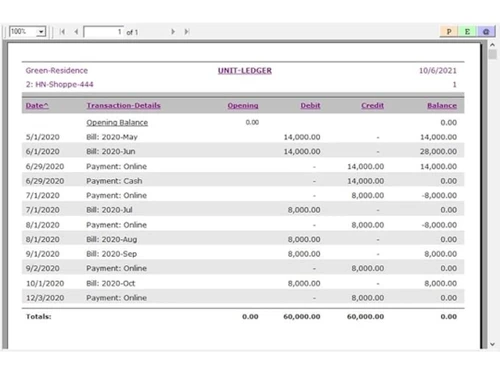
Task: Click the 'of 1' page count text
Action: tap(132, 32)
